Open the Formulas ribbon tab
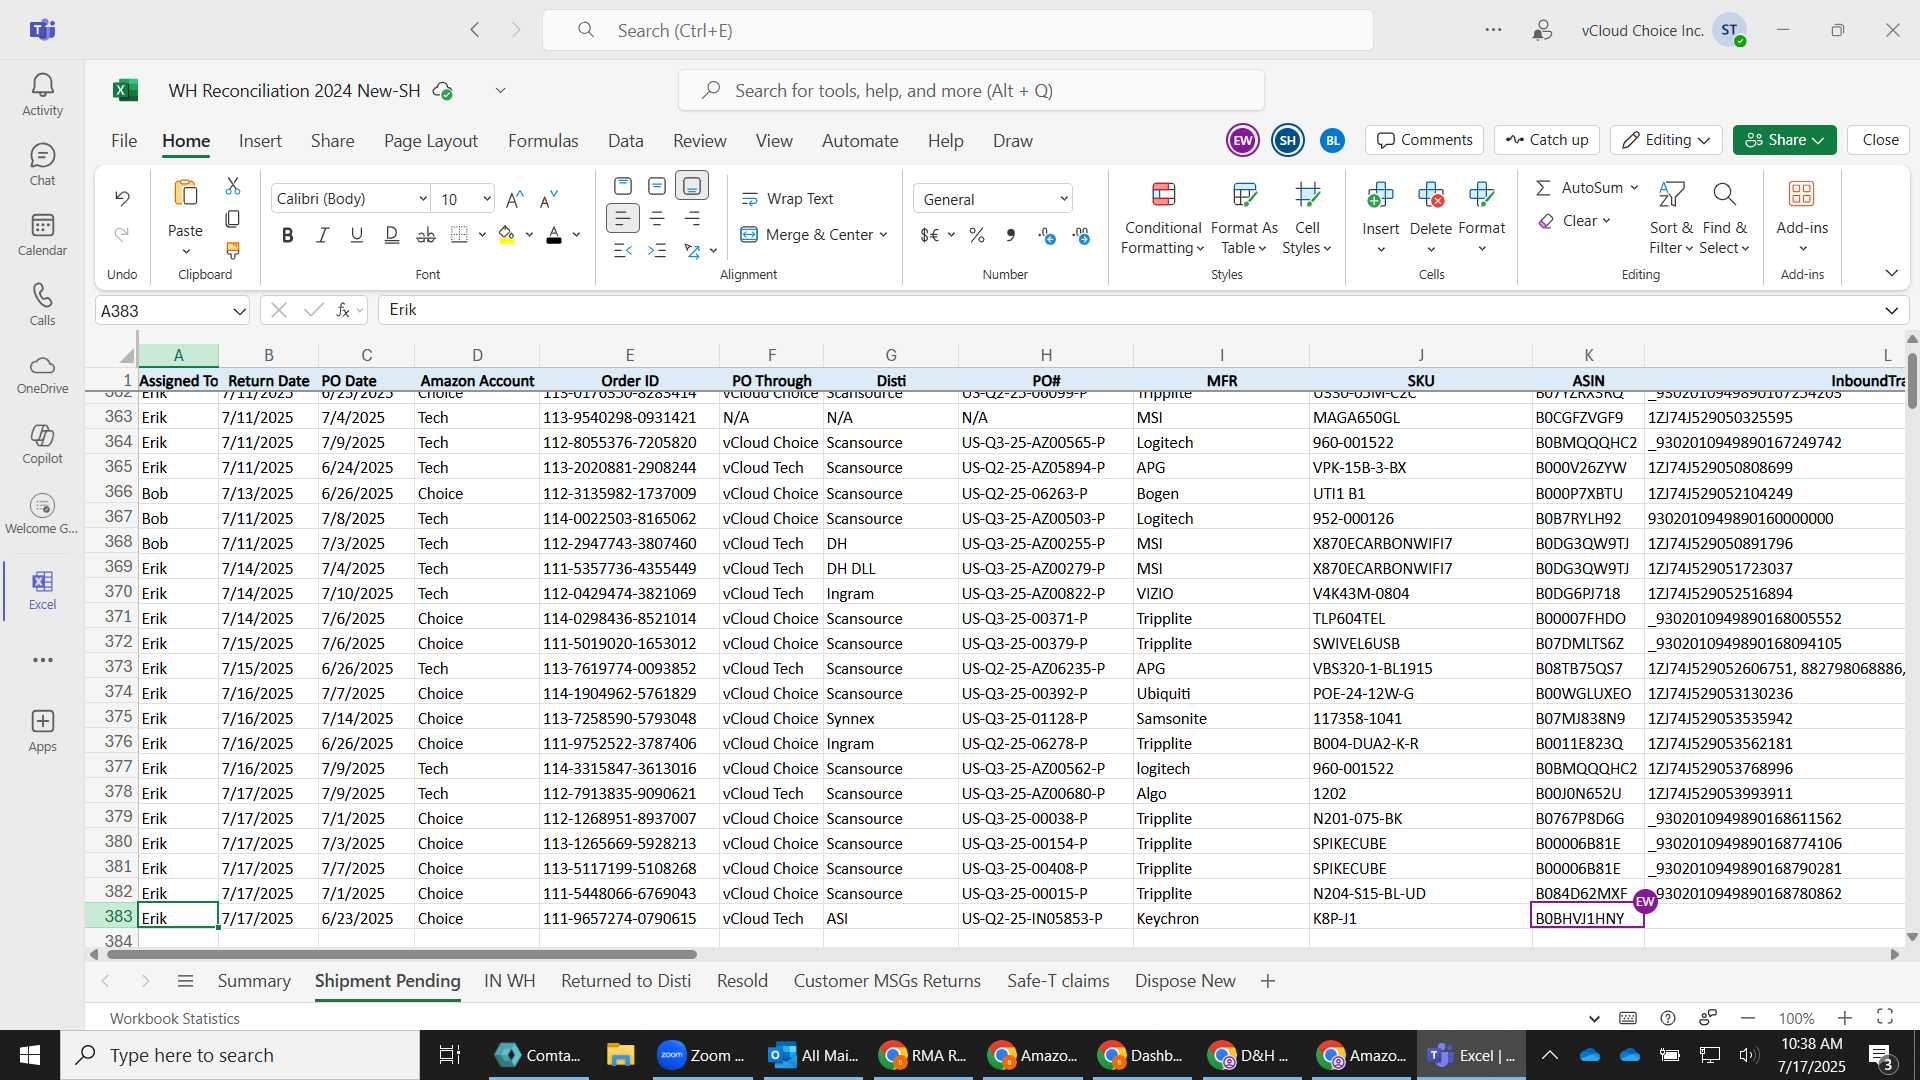This screenshot has height=1080, width=1920. tap(543, 141)
